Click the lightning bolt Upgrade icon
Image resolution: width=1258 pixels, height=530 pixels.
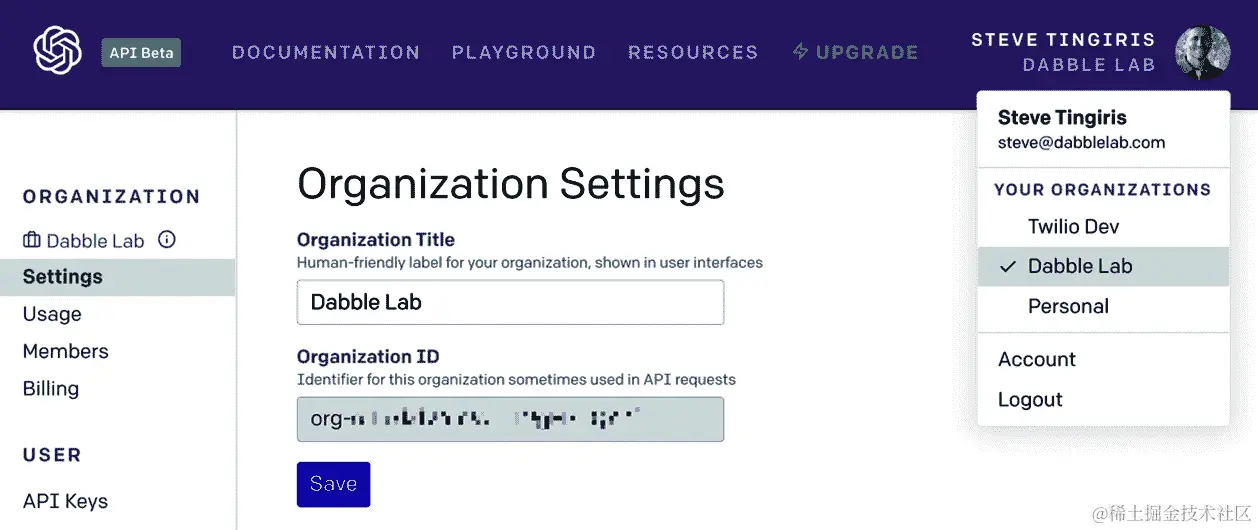coord(800,52)
